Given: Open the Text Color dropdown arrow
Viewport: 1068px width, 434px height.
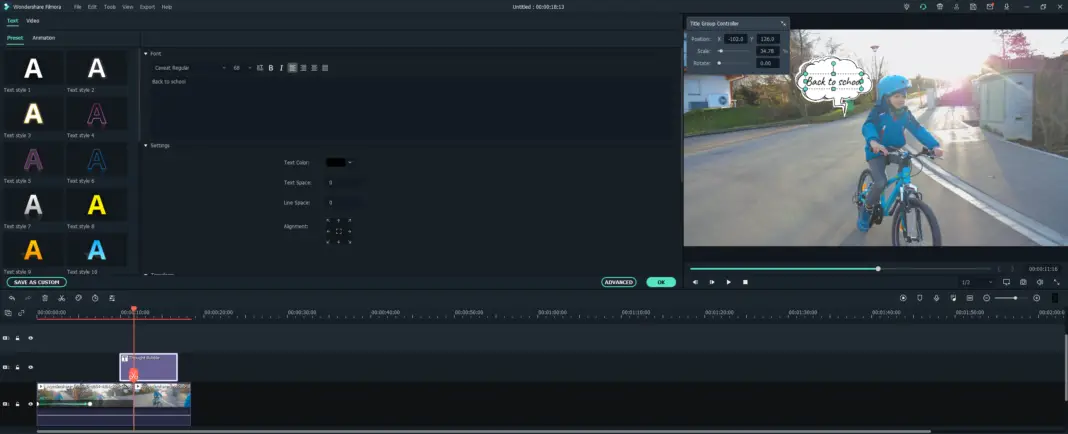Looking at the screenshot, I should point(350,163).
